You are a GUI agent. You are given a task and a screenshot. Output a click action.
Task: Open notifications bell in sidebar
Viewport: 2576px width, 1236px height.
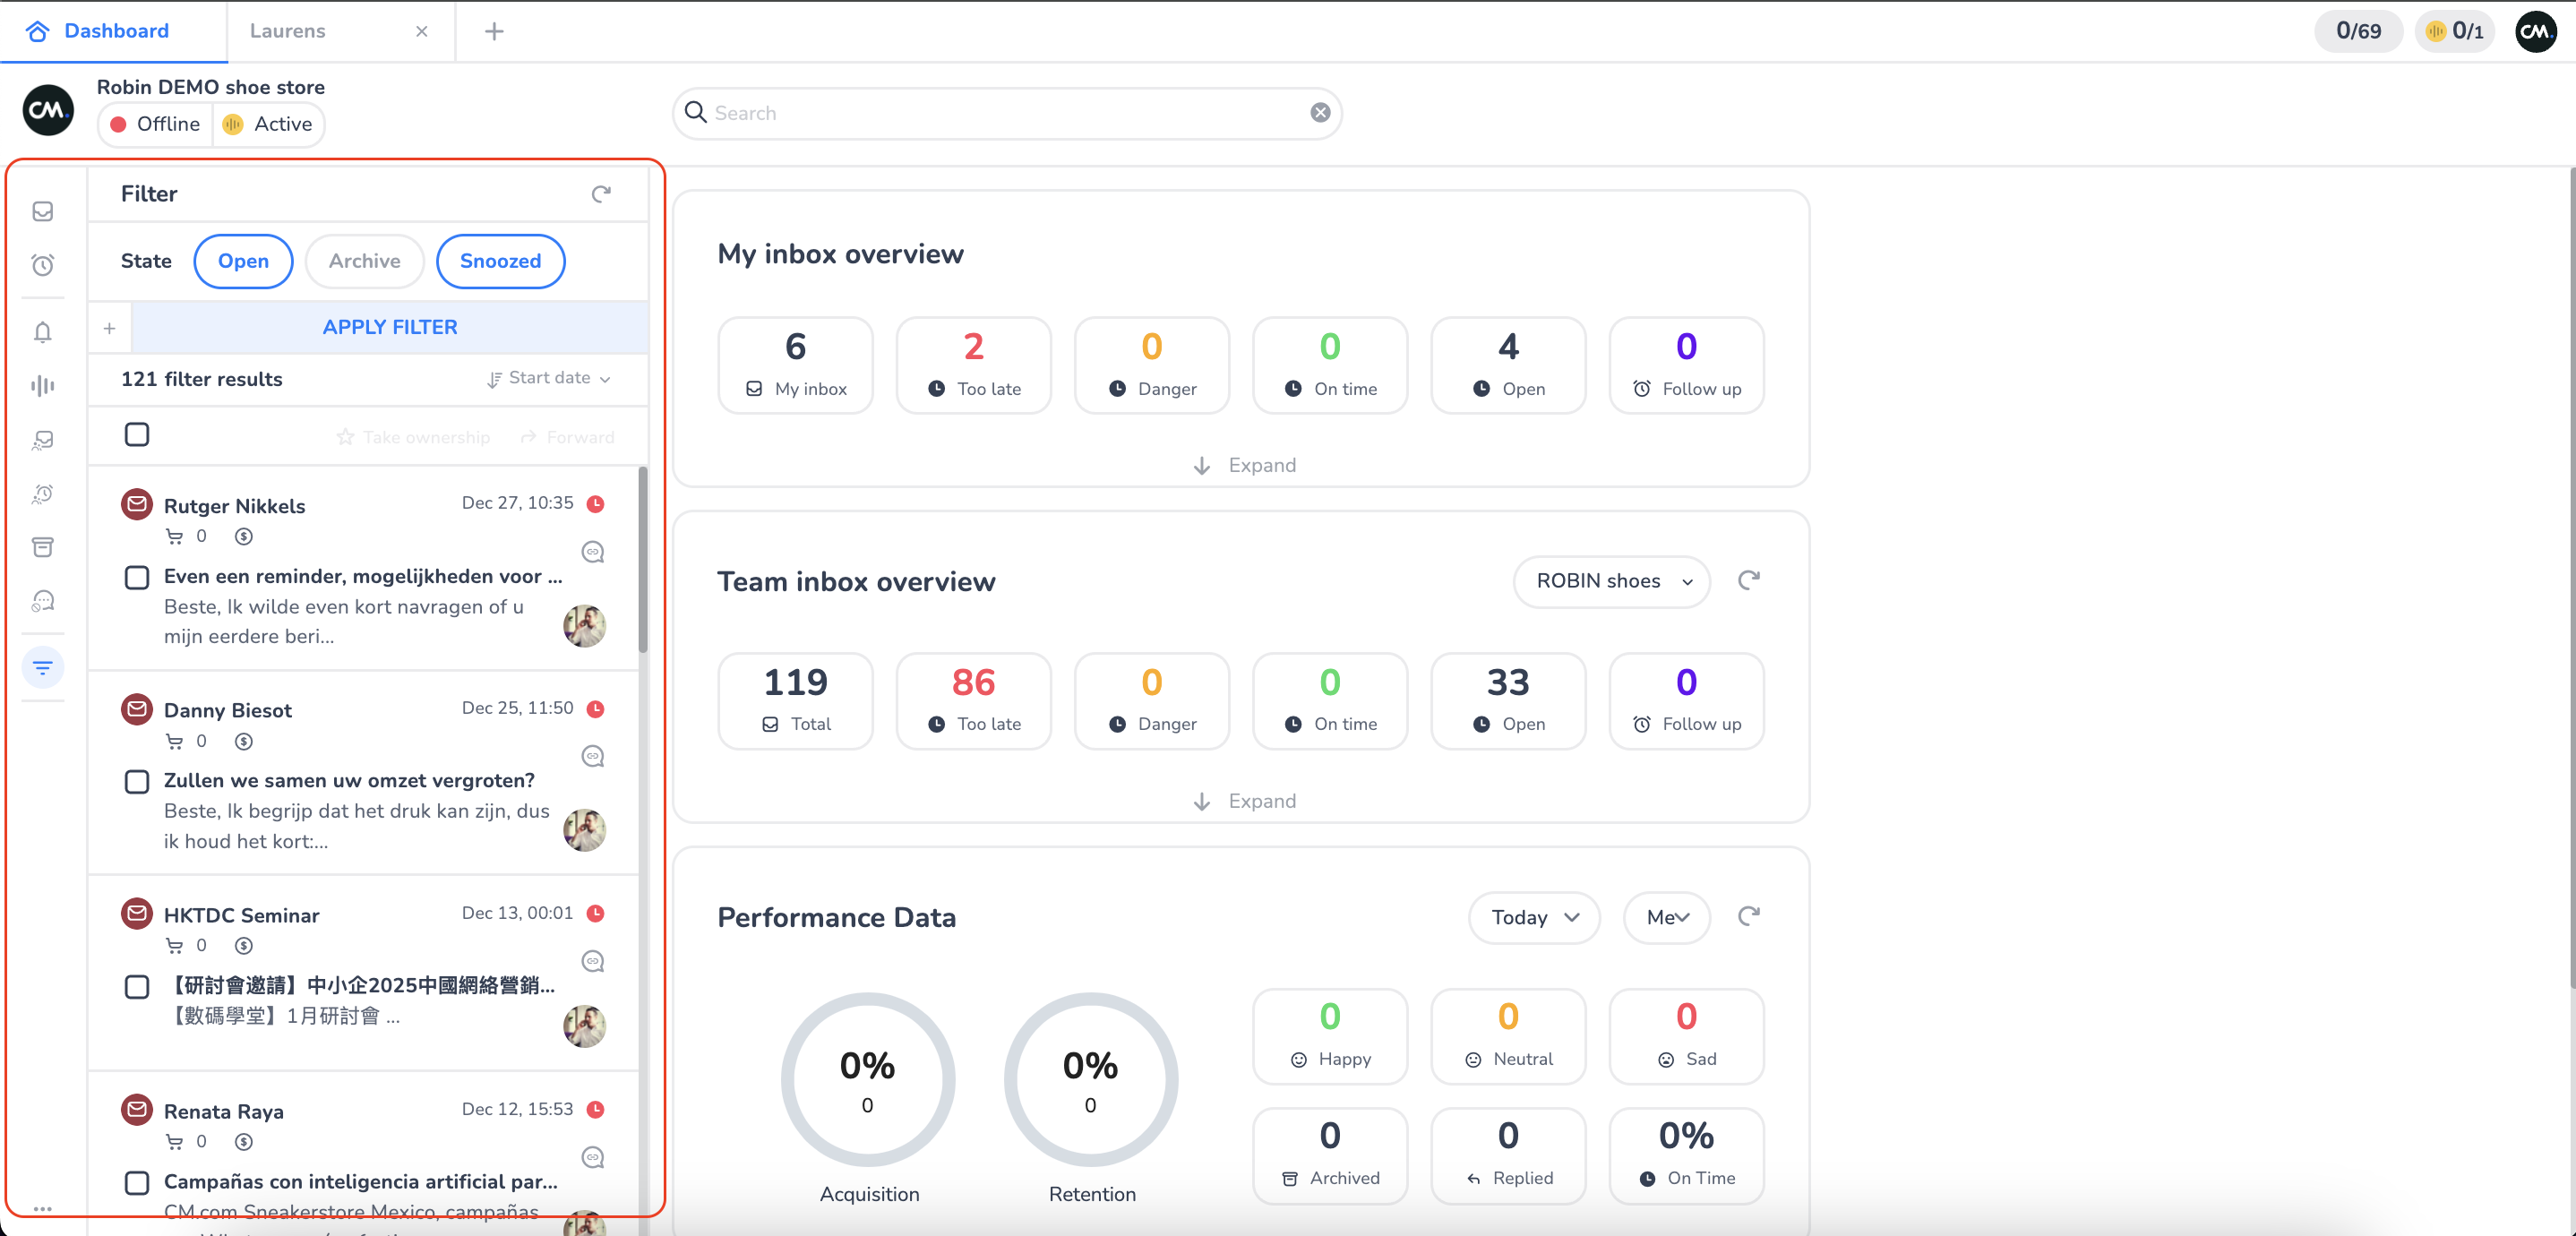click(42, 332)
